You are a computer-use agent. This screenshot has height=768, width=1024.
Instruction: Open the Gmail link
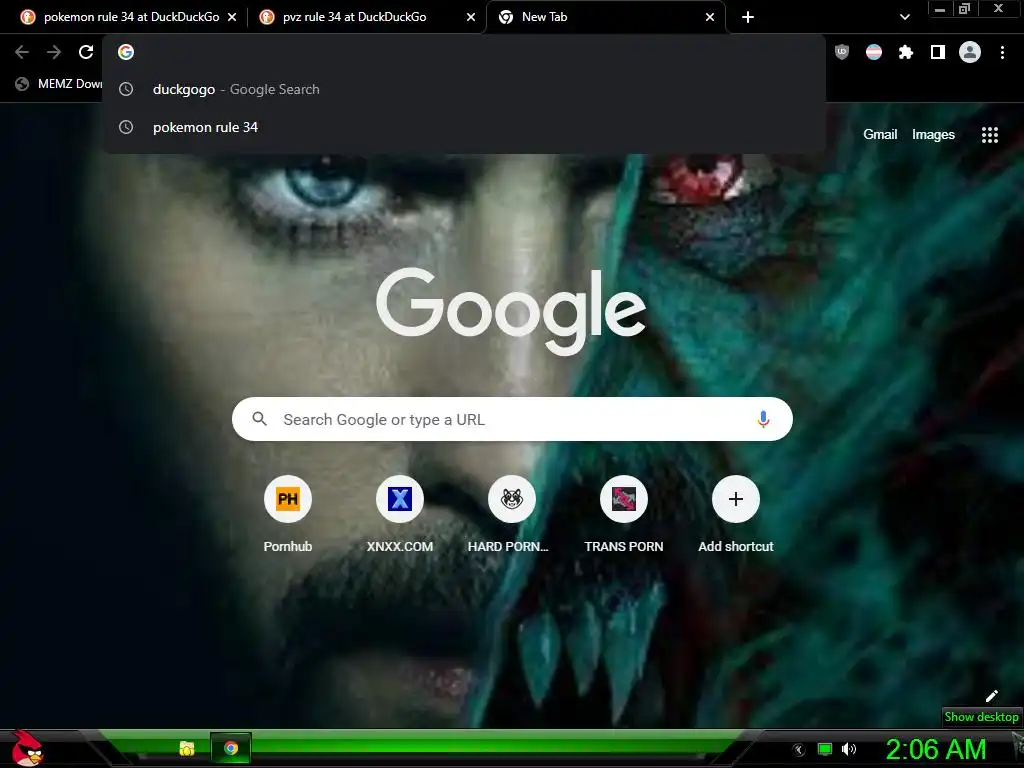coord(880,135)
